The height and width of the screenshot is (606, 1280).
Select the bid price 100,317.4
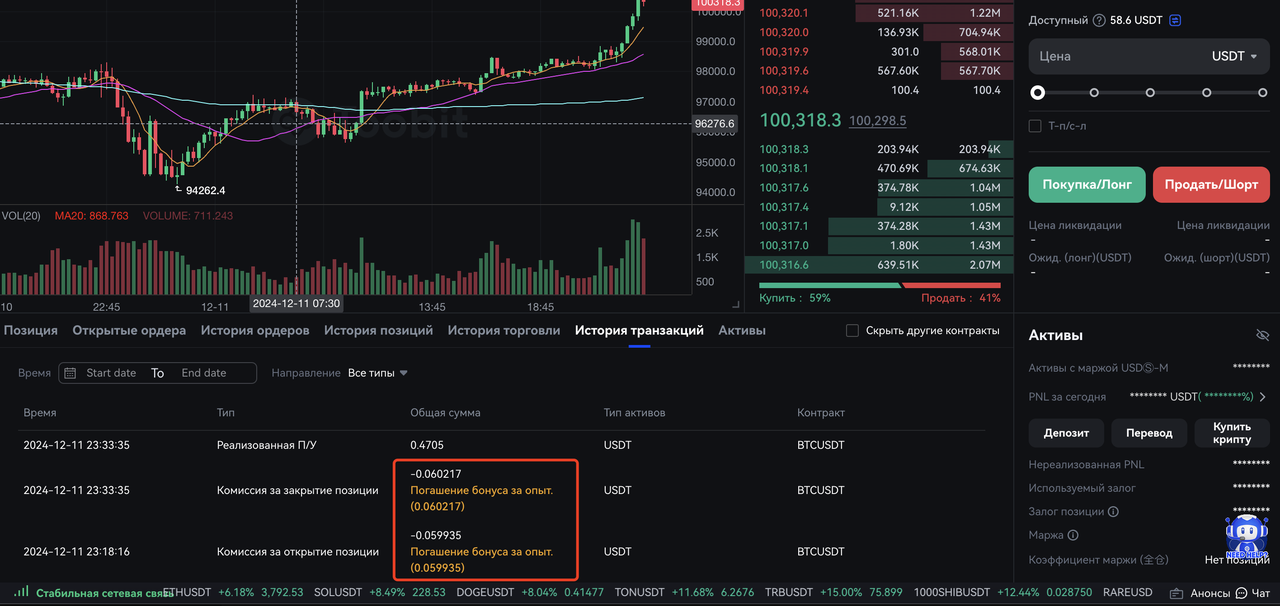tap(785, 207)
